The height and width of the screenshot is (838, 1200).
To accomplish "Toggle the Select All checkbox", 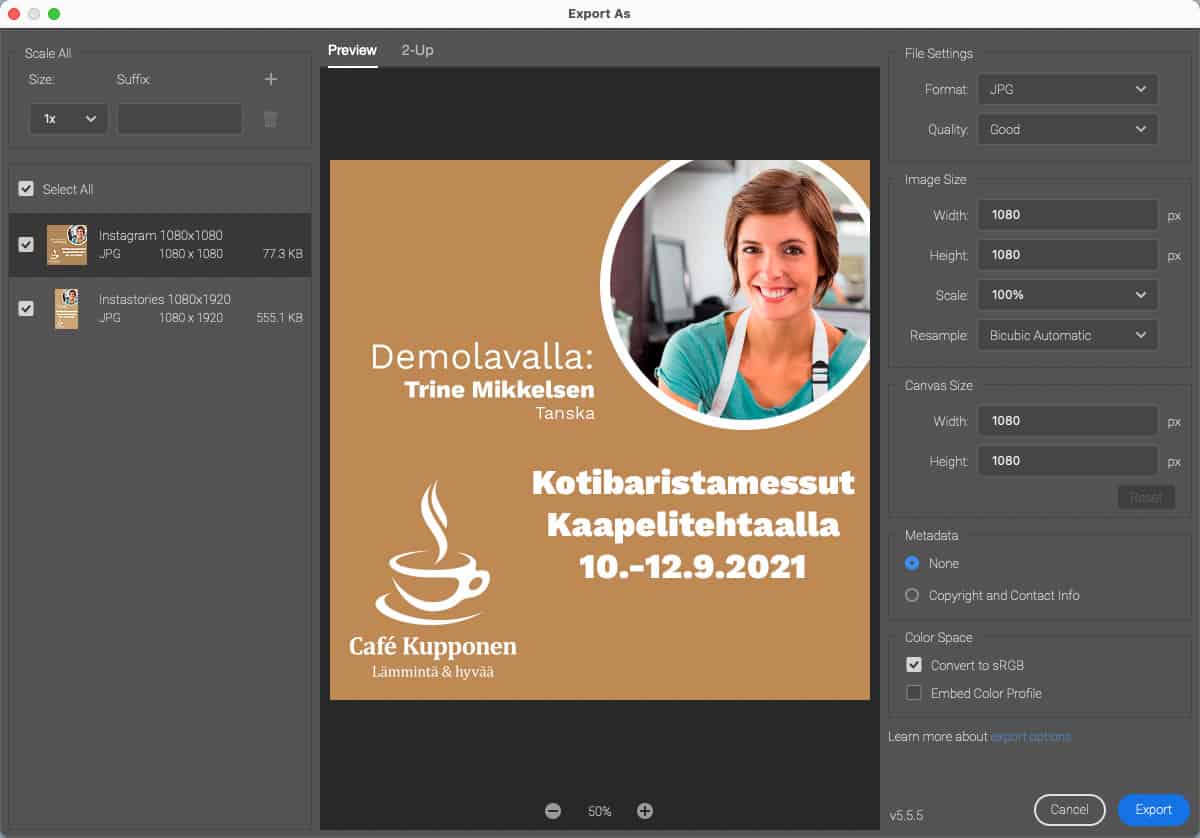I will (x=26, y=189).
